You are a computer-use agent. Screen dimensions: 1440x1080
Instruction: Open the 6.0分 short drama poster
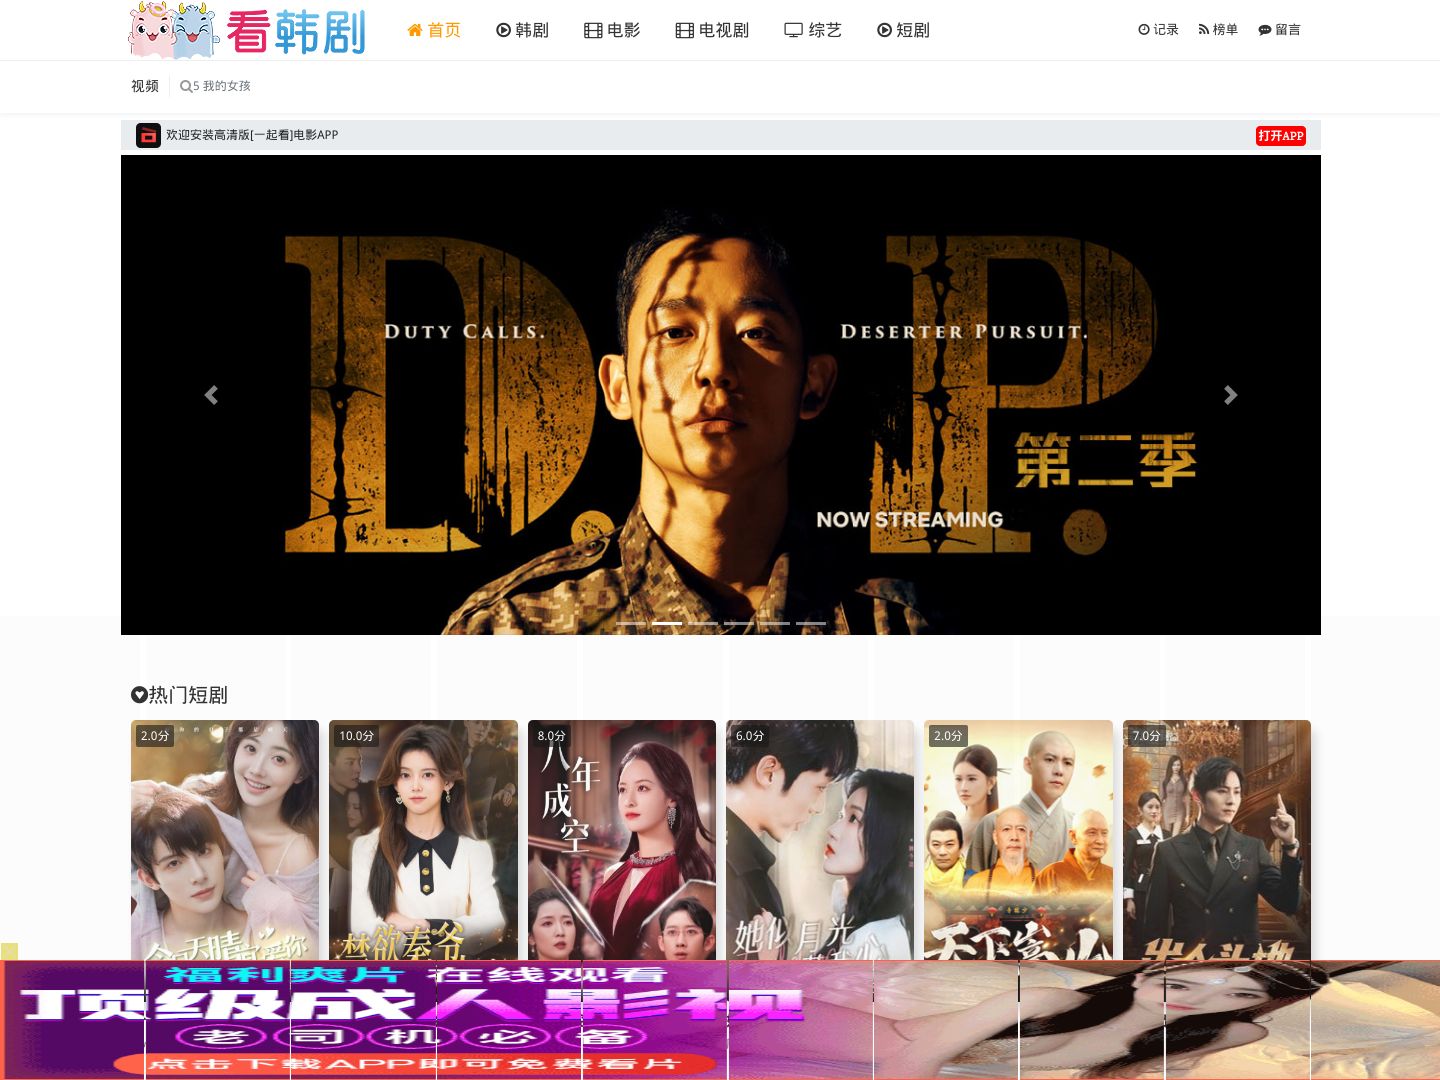(x=820, y=840)
